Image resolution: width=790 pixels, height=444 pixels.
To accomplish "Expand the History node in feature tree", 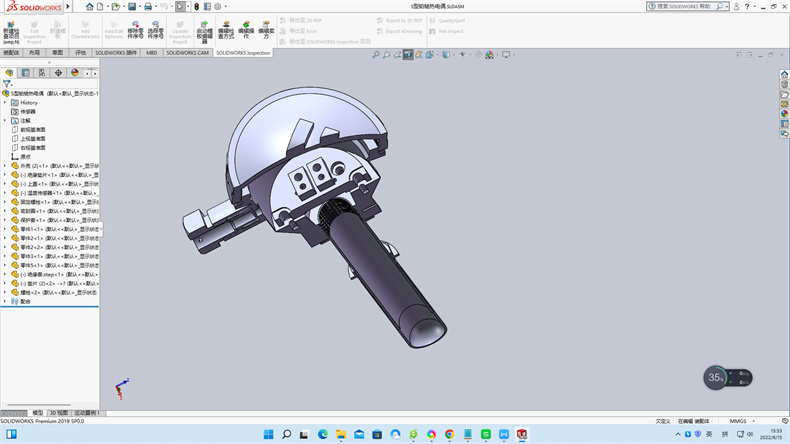I will [5, 102].
